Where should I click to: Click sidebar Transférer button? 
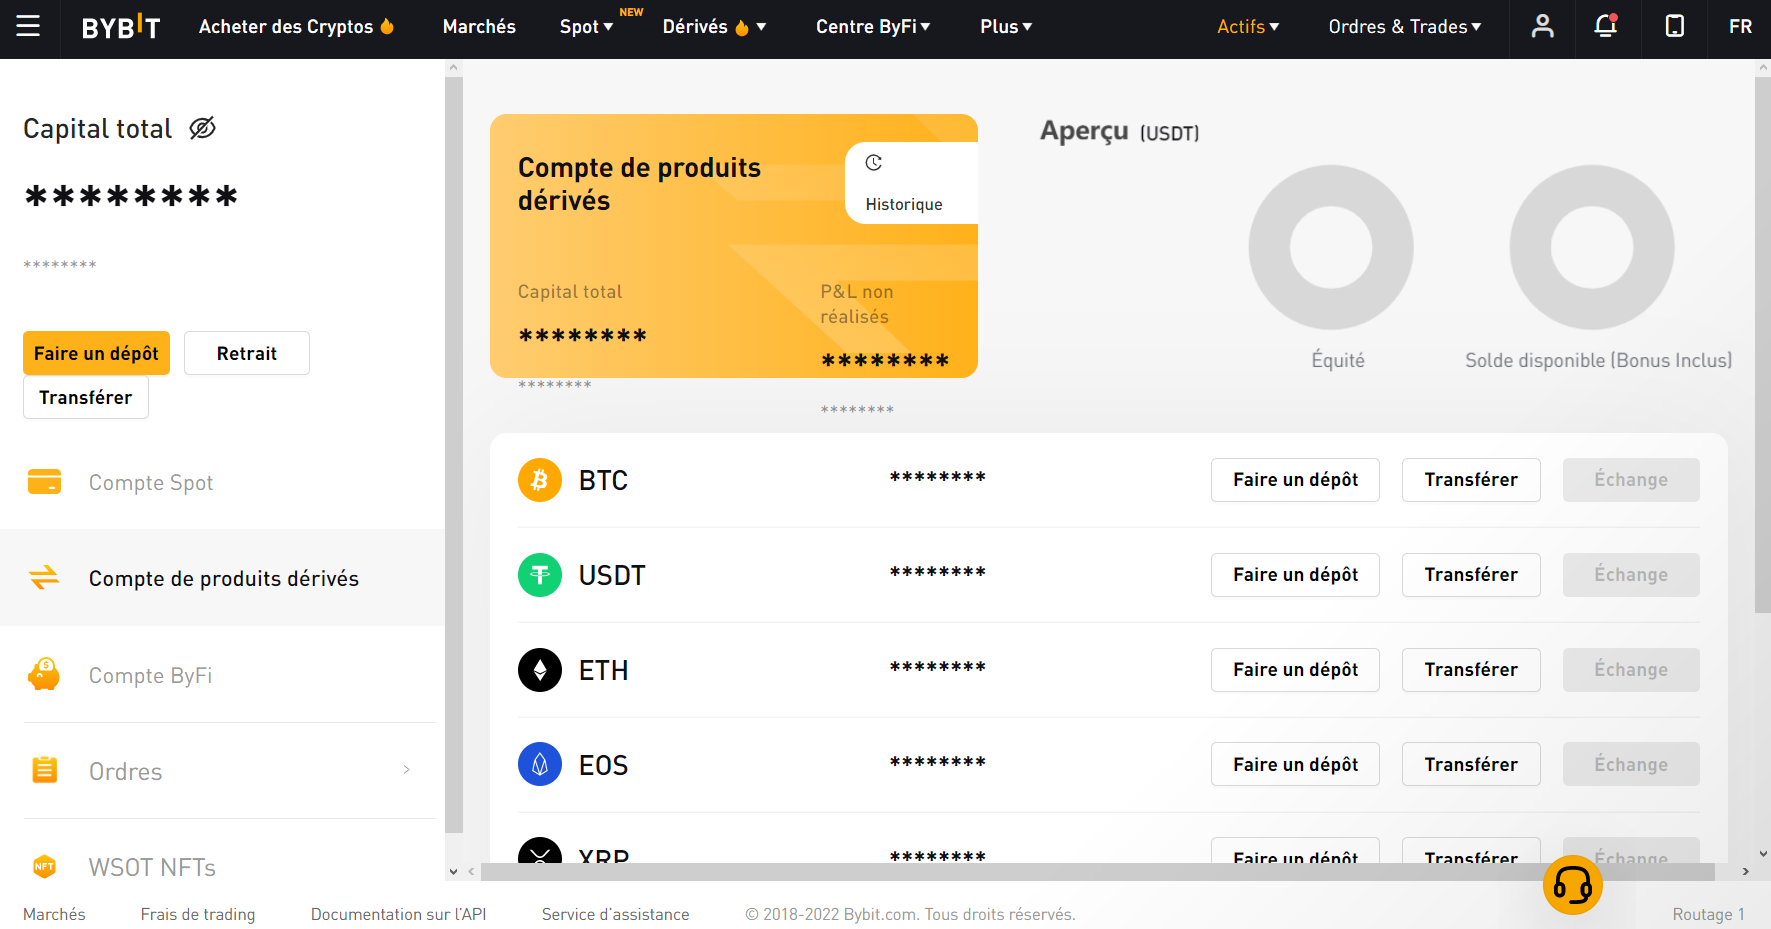[x=86, y=397]
